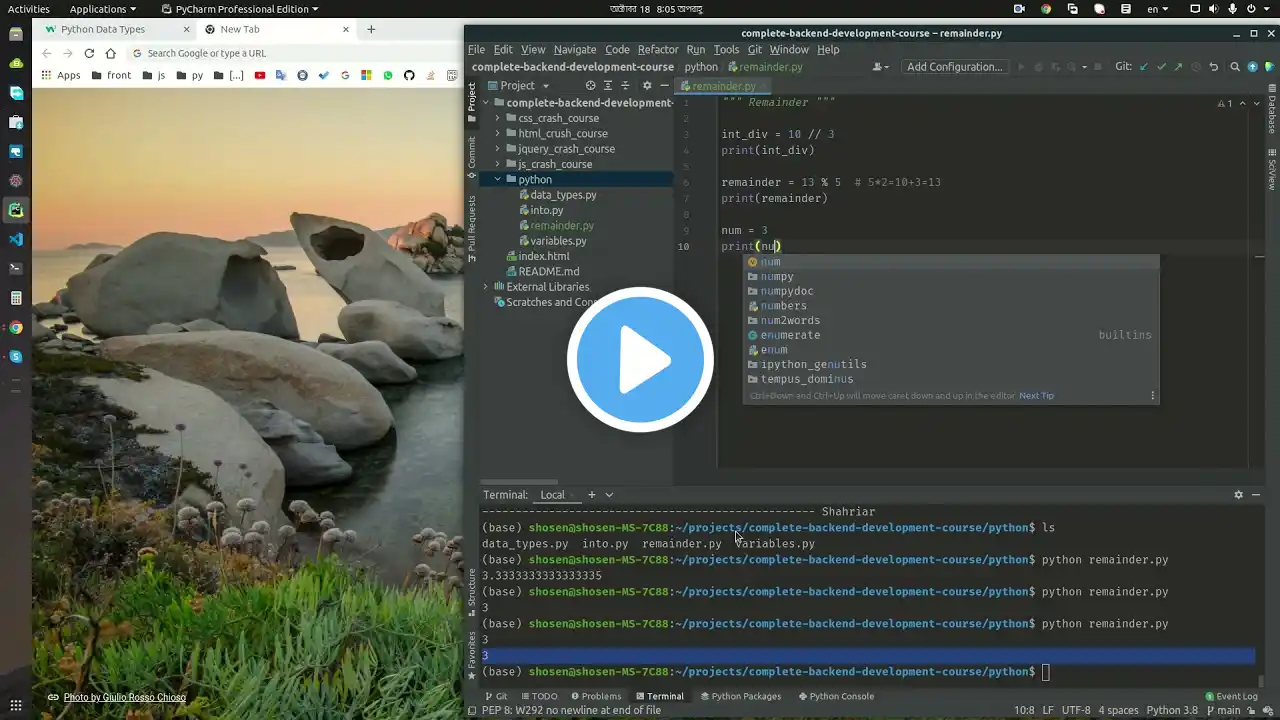Reload the Chrome page

pos(89,53)
